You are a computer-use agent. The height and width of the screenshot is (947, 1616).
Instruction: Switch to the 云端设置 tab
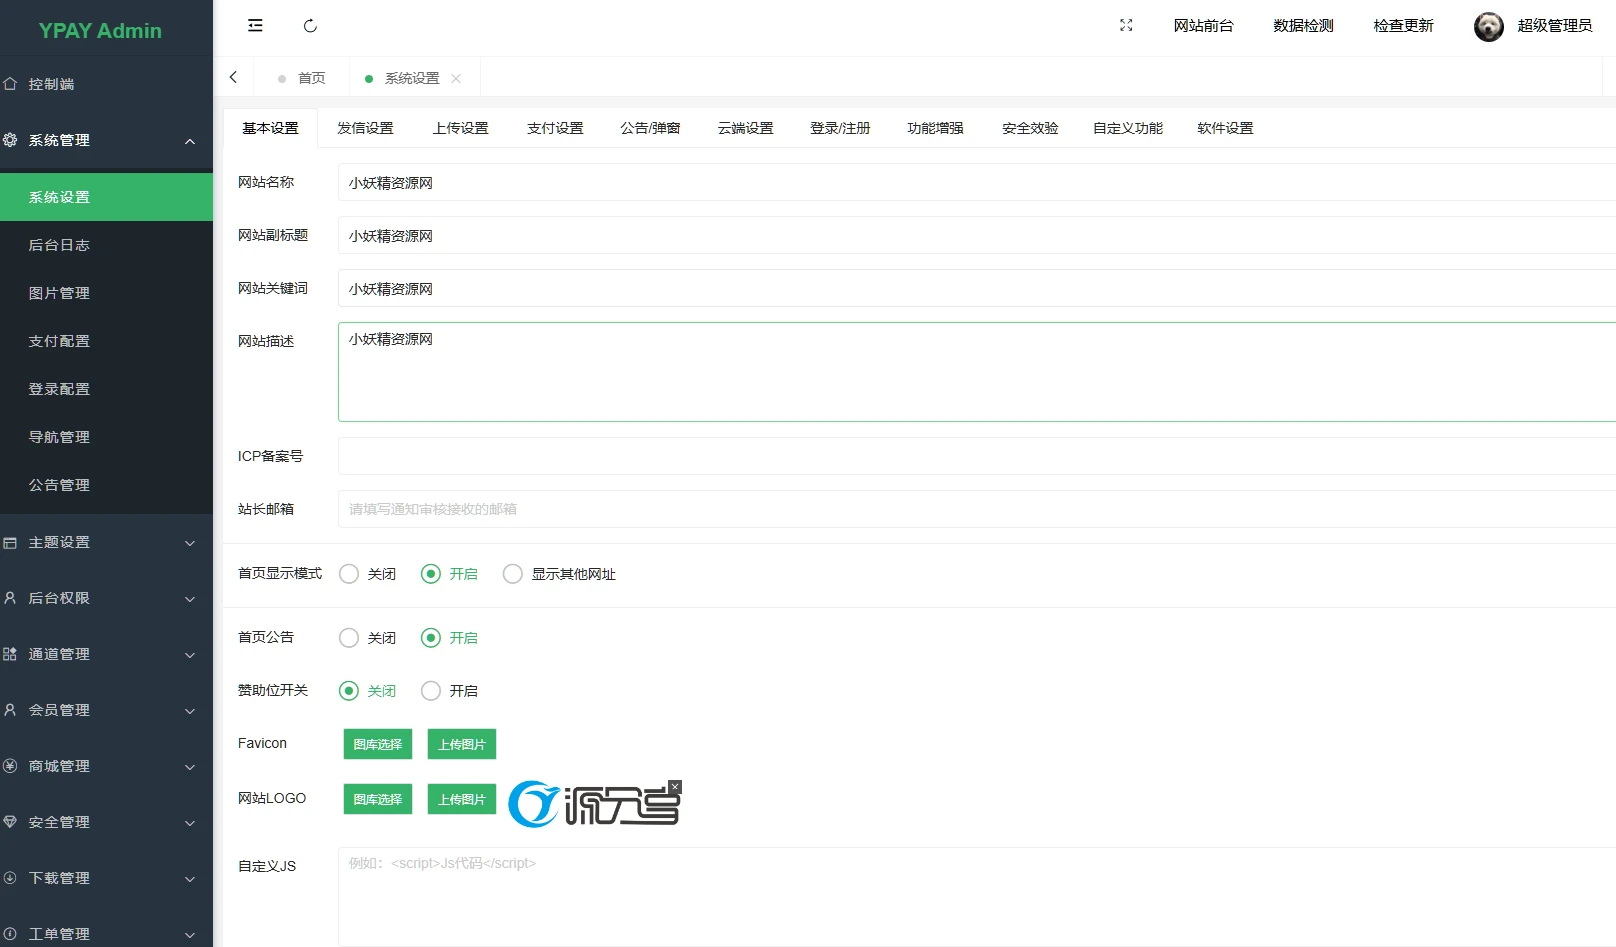pos(745,128)
